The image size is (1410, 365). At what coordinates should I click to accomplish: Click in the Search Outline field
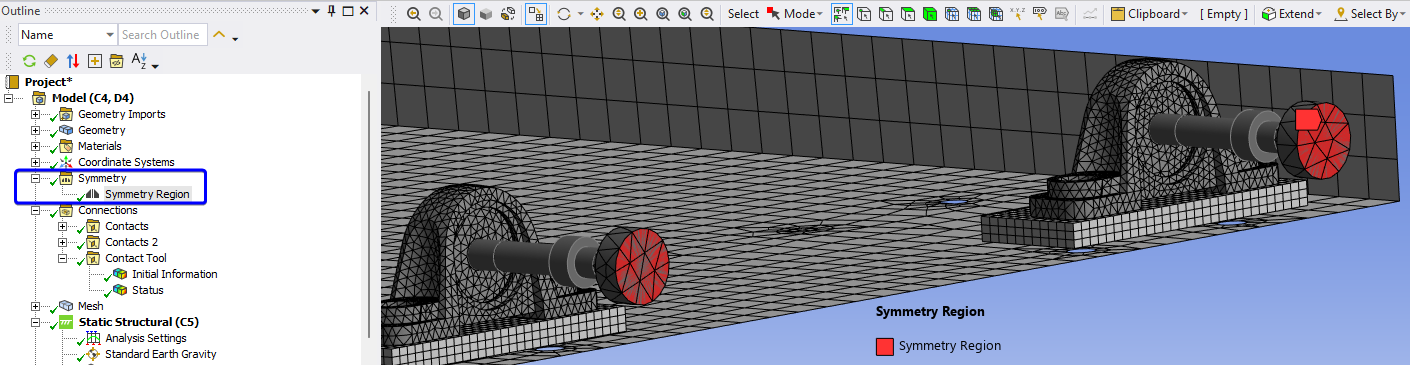click(163, 35)
